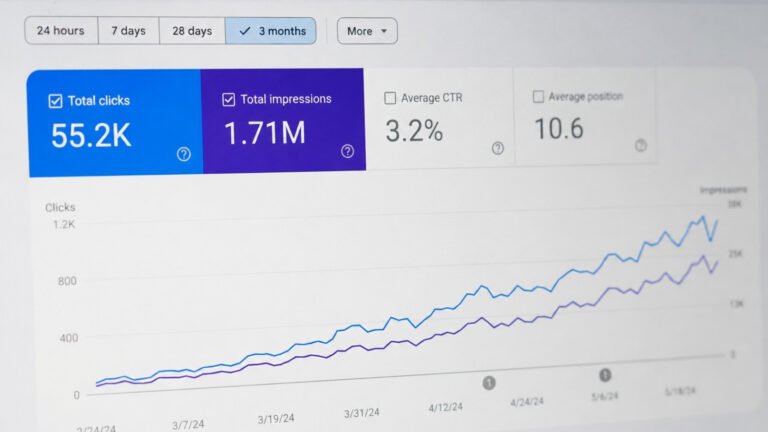Select the 7 days date range
The width and height of the screenshot is (768, 432).
128,30
